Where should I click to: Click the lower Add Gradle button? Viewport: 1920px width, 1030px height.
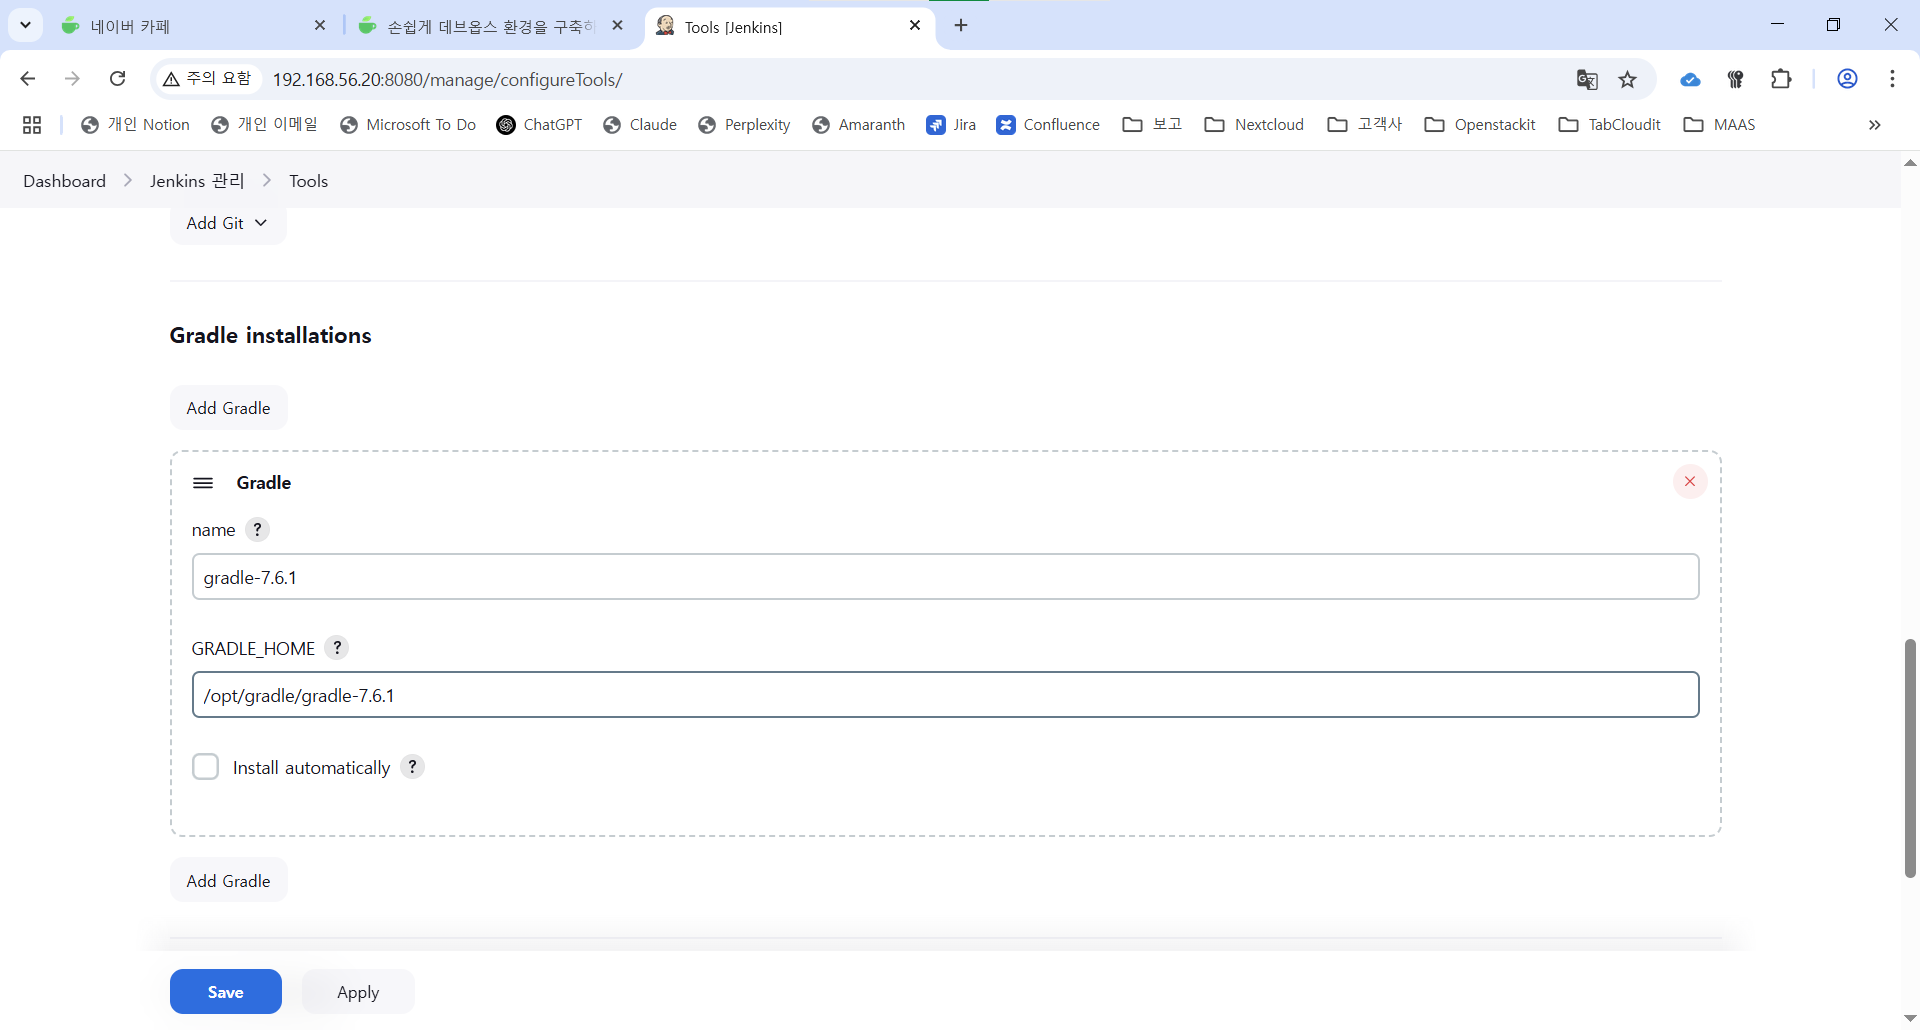(228, 881)
